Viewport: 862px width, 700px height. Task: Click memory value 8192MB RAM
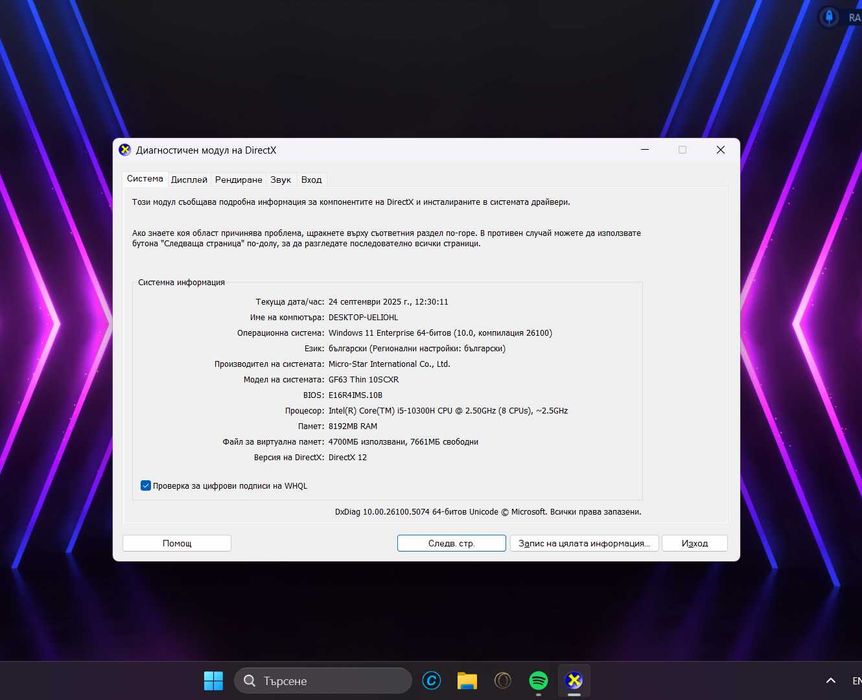tap(352, 426)
